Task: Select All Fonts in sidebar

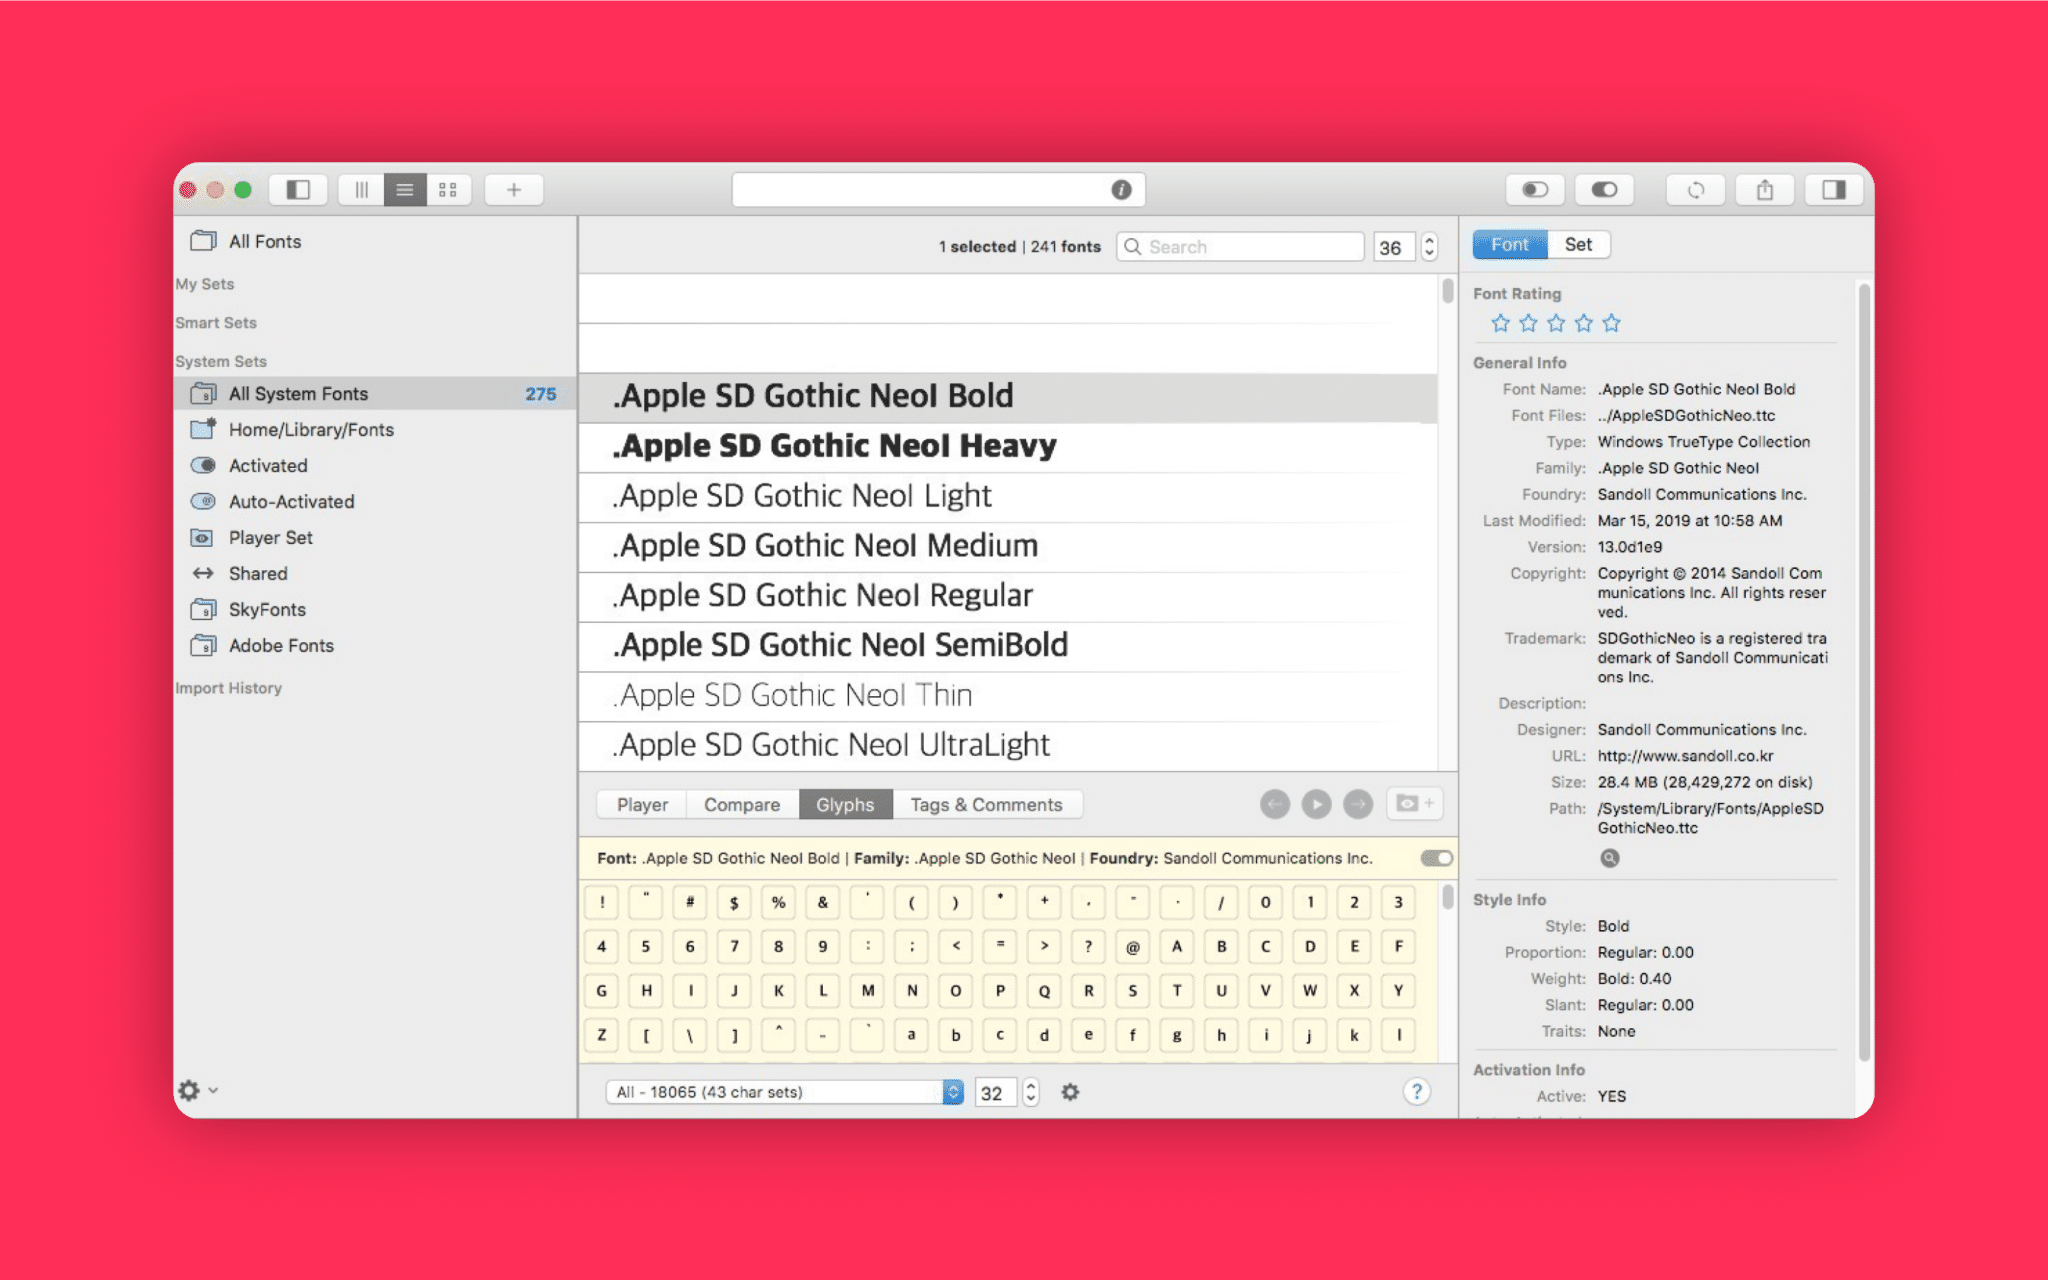Action: (x=265, y=242)
